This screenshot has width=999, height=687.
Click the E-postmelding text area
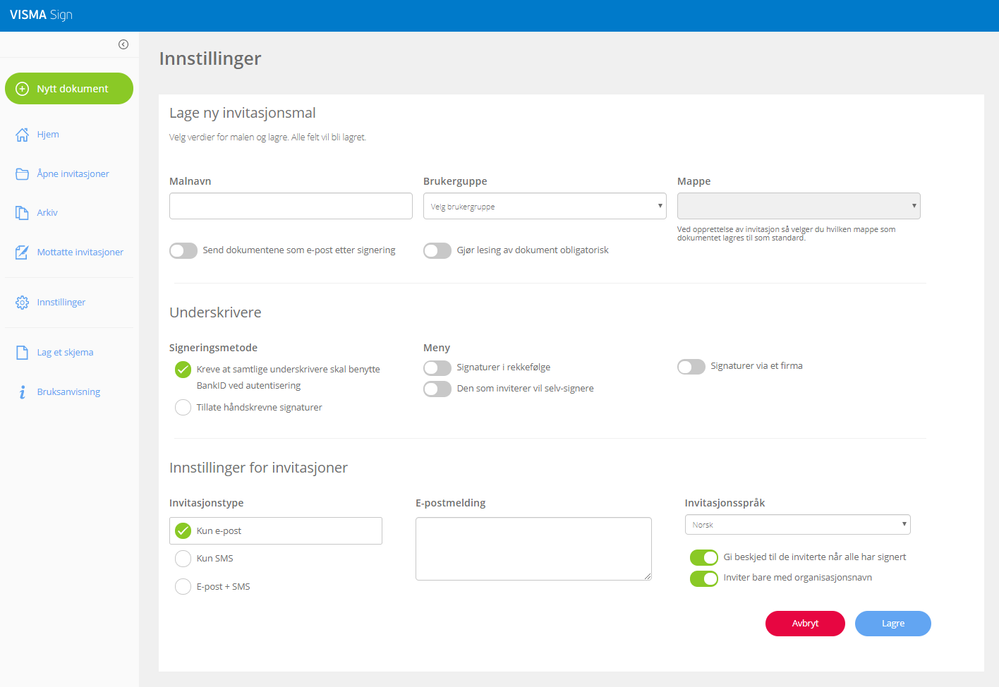click(533, 549)
